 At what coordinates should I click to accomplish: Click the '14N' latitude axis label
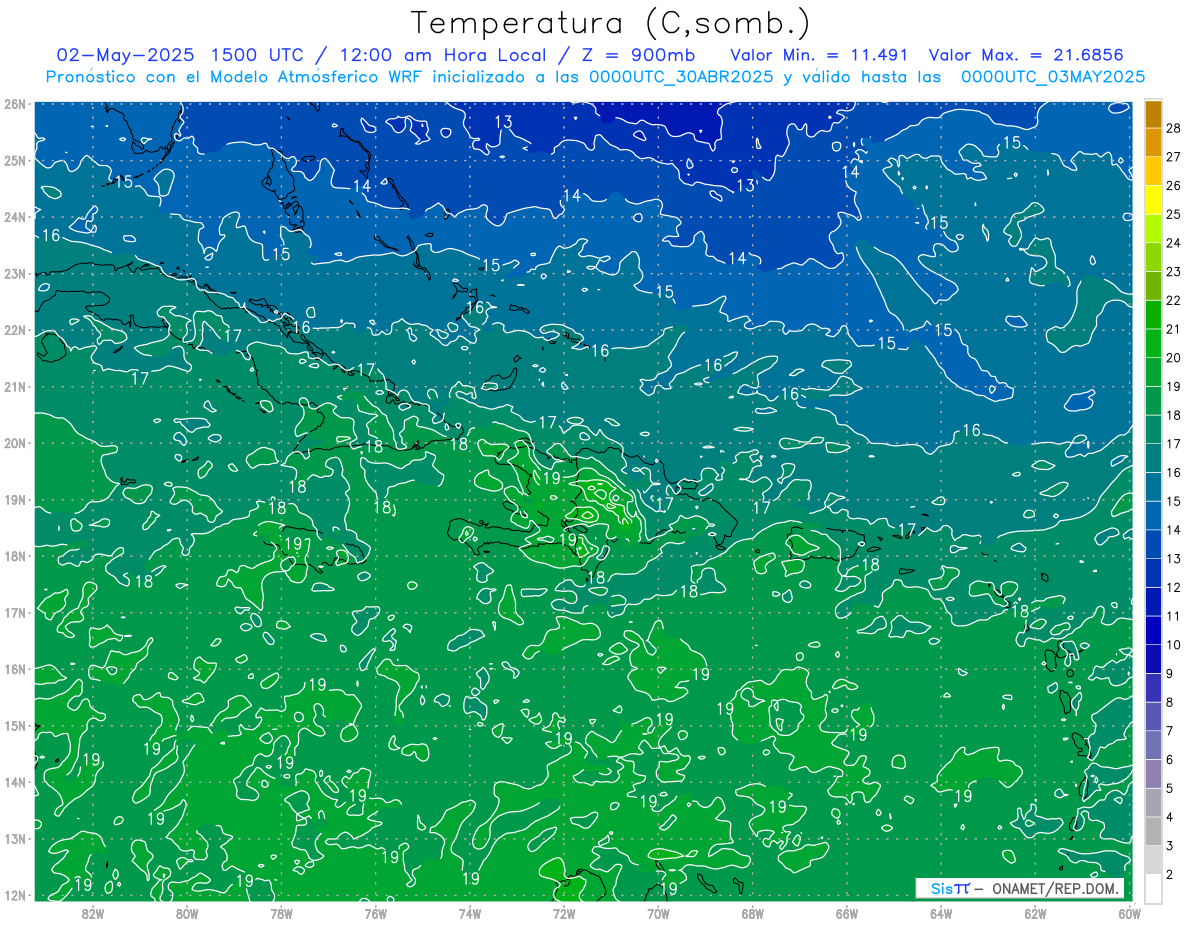(x=13, y=782)
